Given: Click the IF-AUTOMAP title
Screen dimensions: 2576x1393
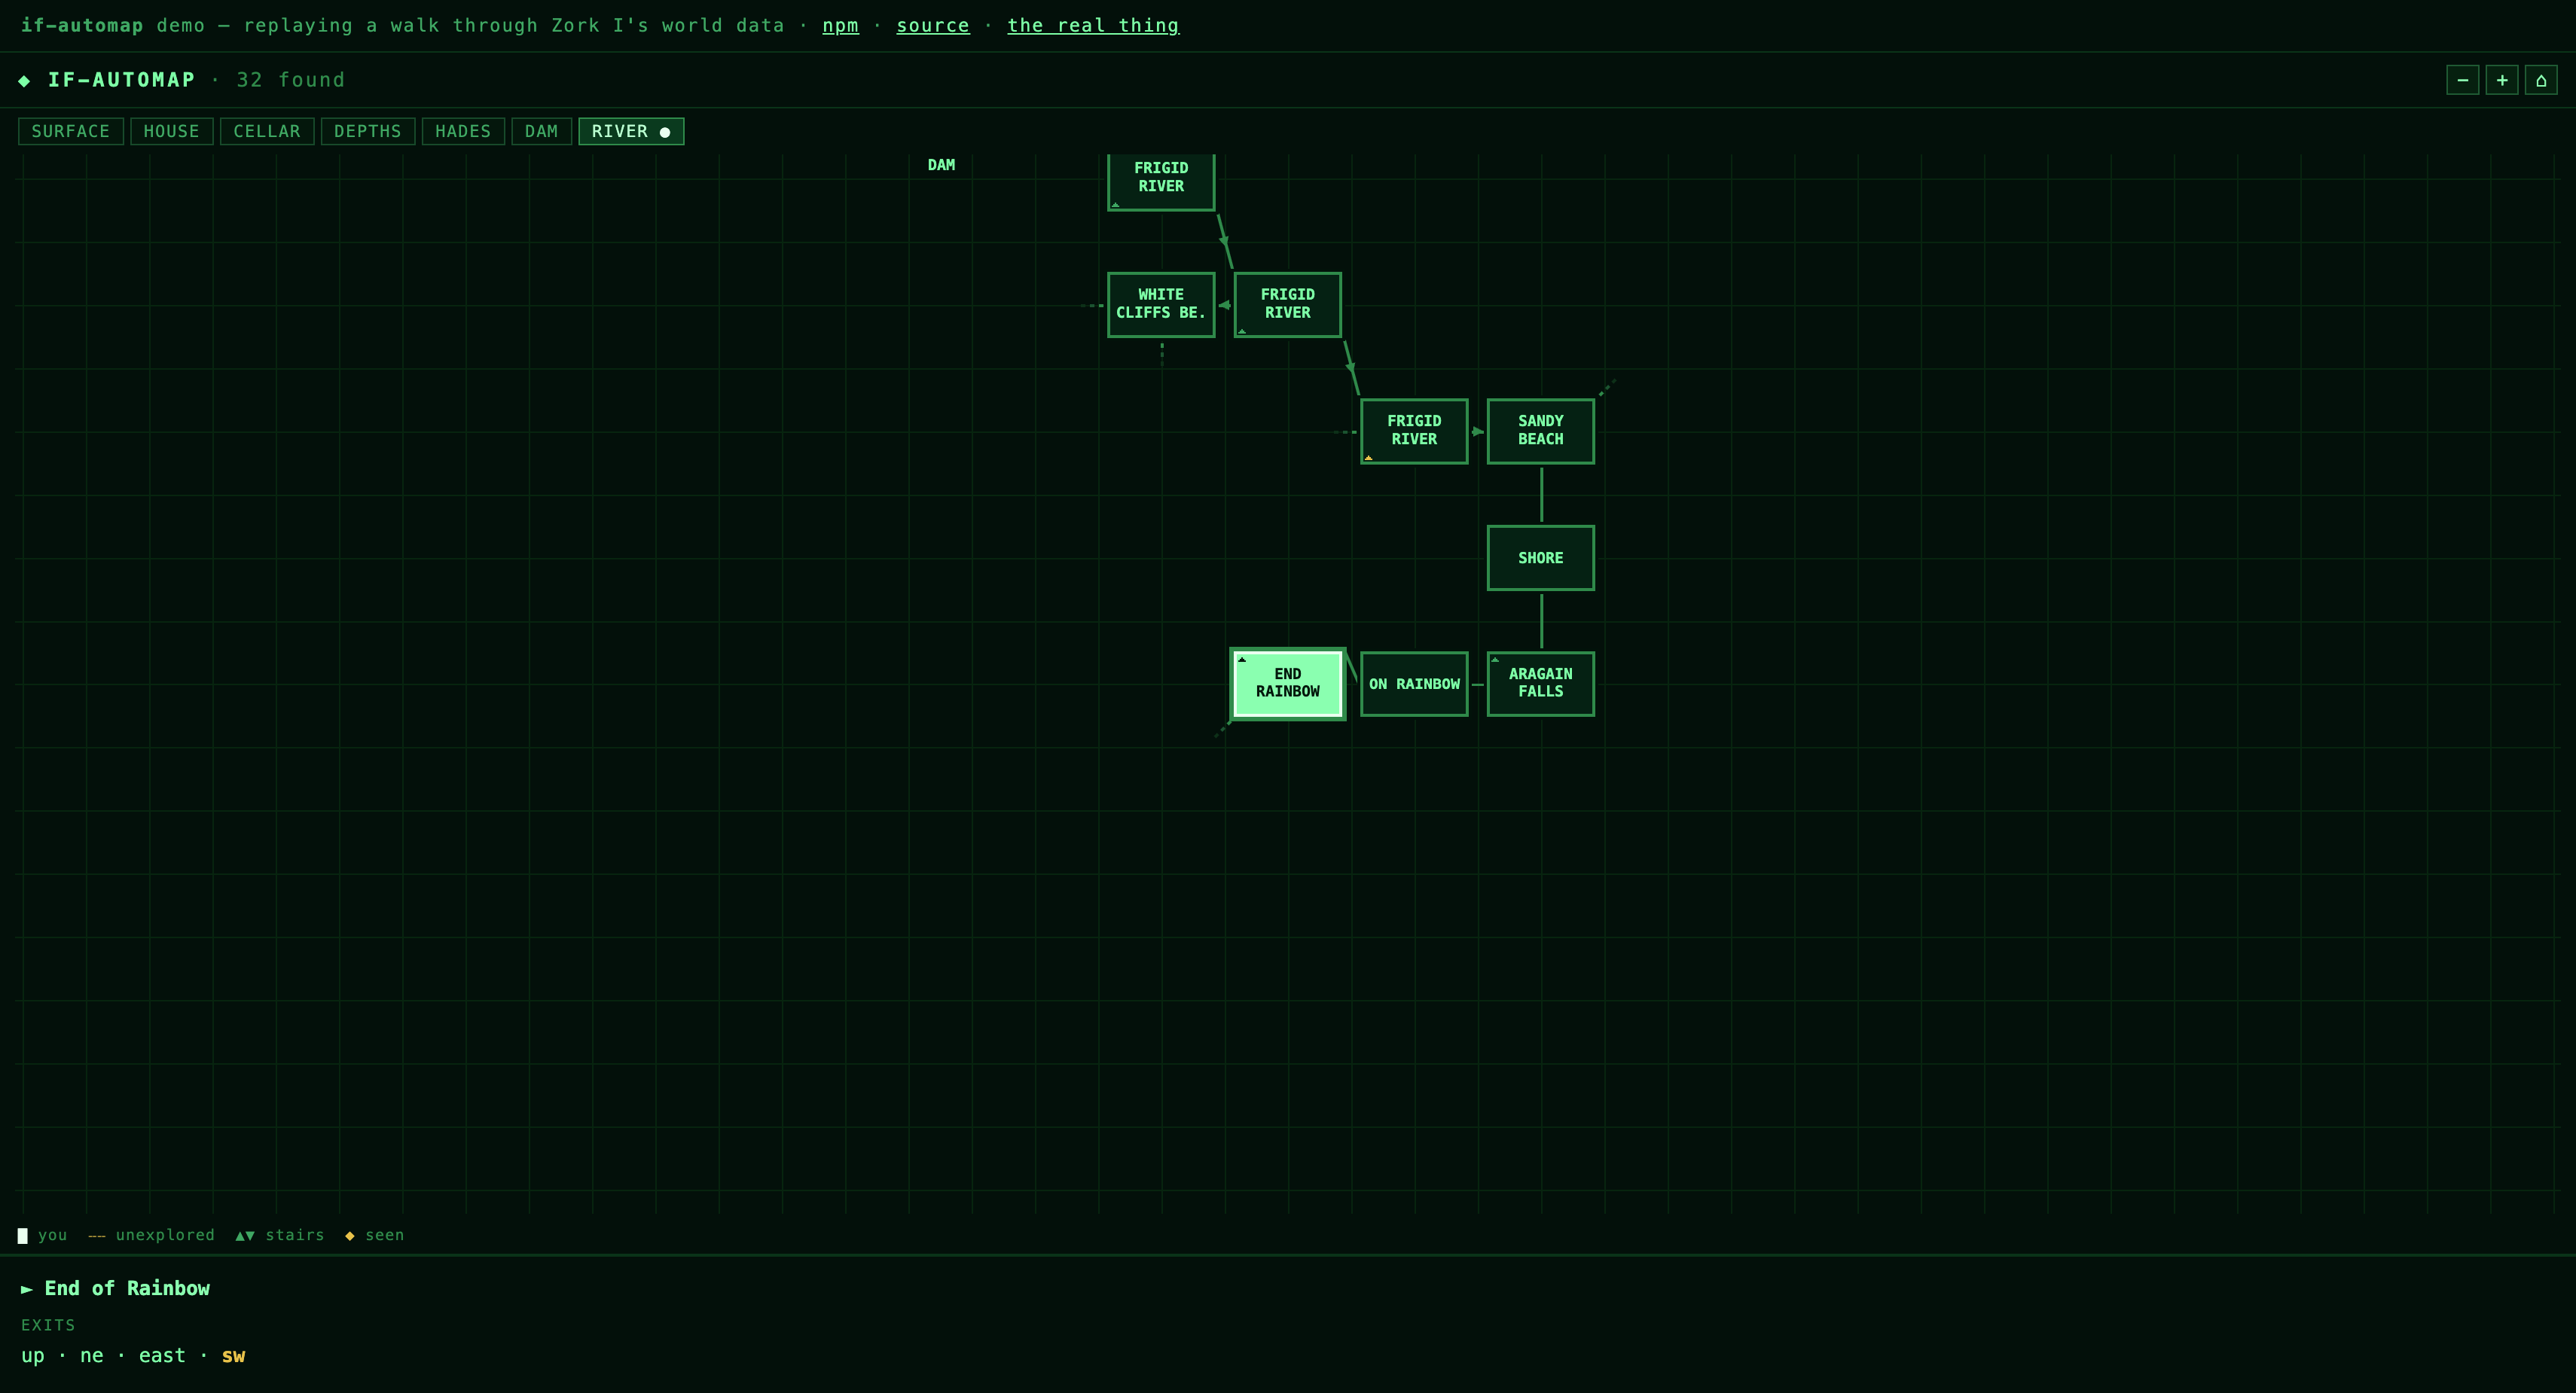Looking at the screenshot, I should tap(122, 80).
